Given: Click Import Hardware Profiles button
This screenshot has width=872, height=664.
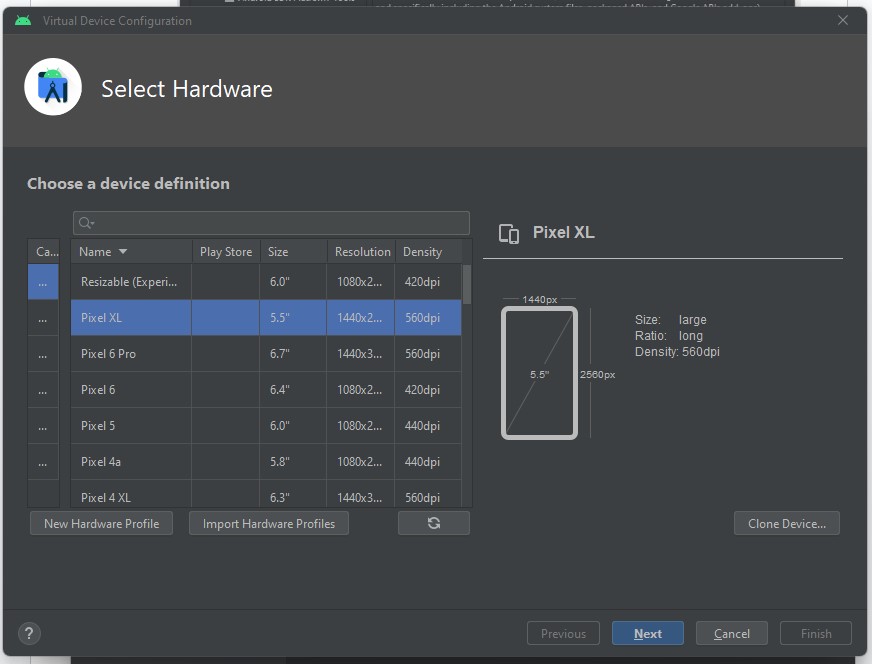Looking at the screenshot, I should [x=269, y=523].
